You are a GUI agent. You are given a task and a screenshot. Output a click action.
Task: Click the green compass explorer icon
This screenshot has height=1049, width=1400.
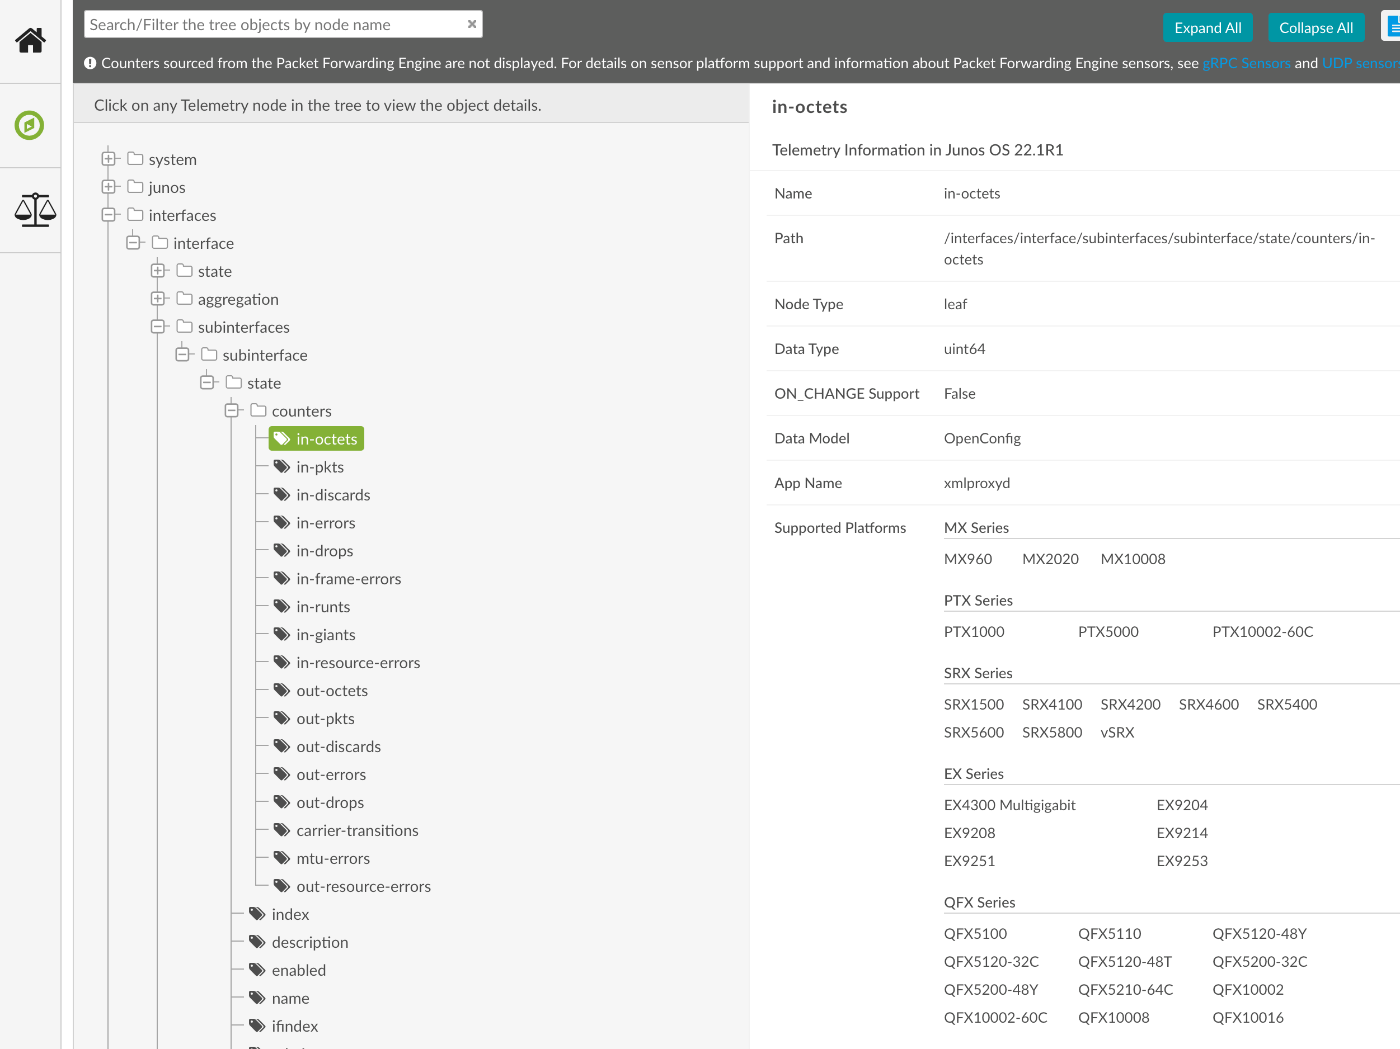point(30,125)
